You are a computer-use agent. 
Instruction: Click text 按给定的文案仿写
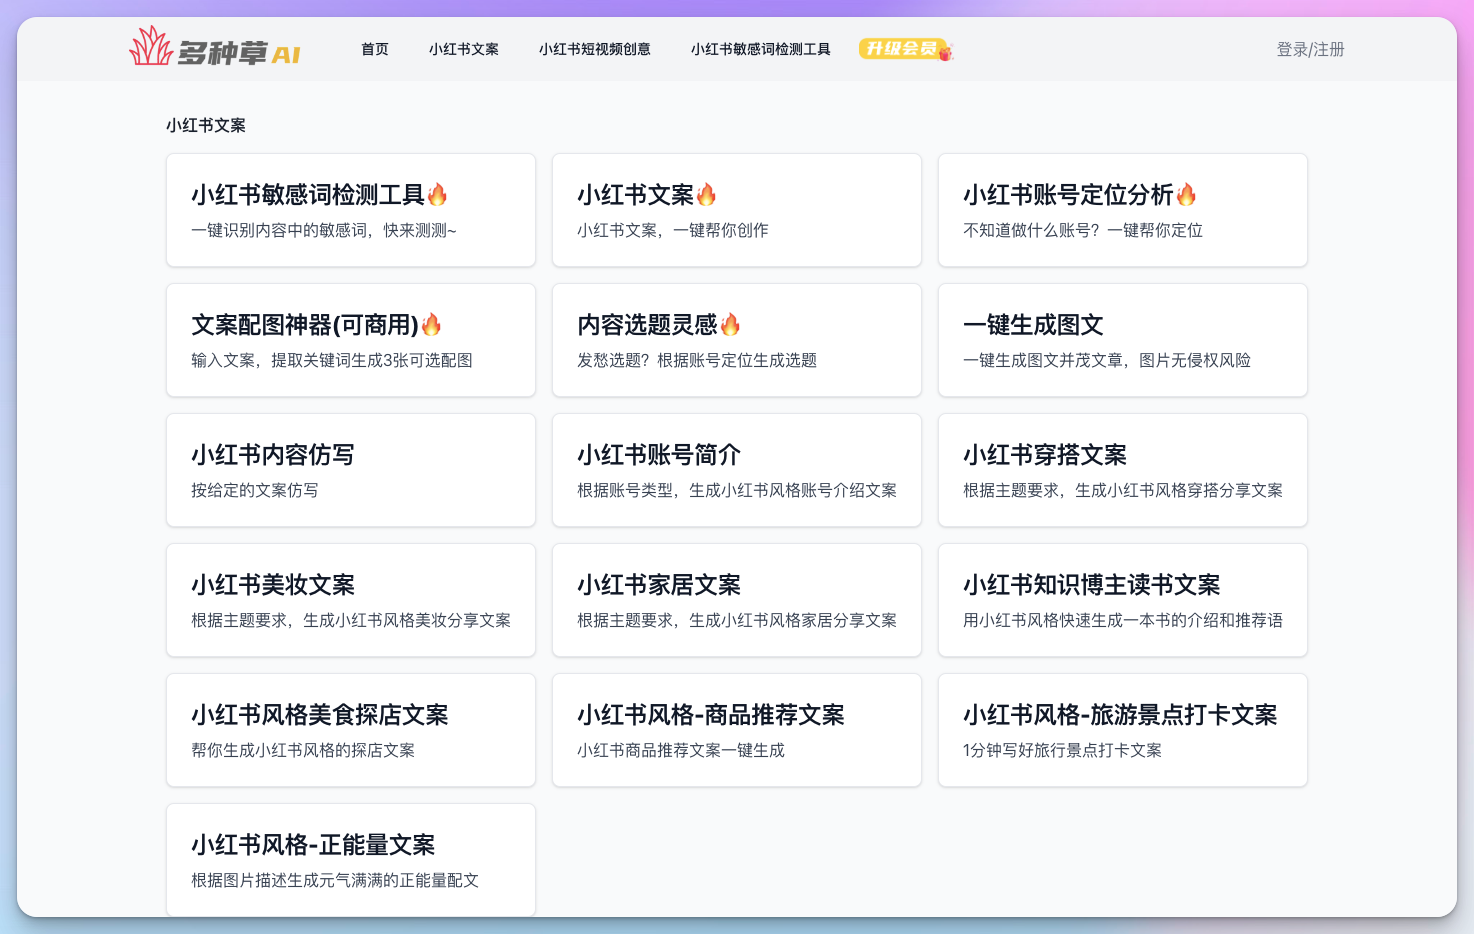point(255,490)
